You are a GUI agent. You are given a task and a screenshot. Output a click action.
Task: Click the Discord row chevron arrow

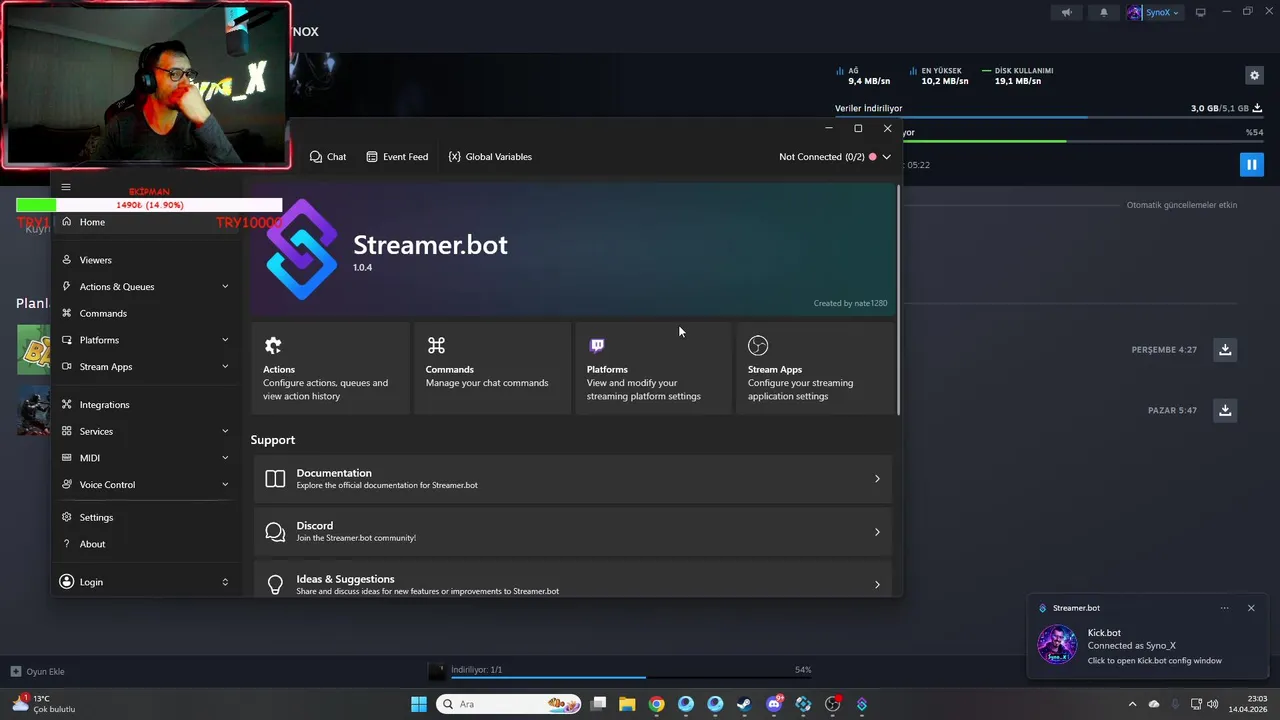point(877,532)
